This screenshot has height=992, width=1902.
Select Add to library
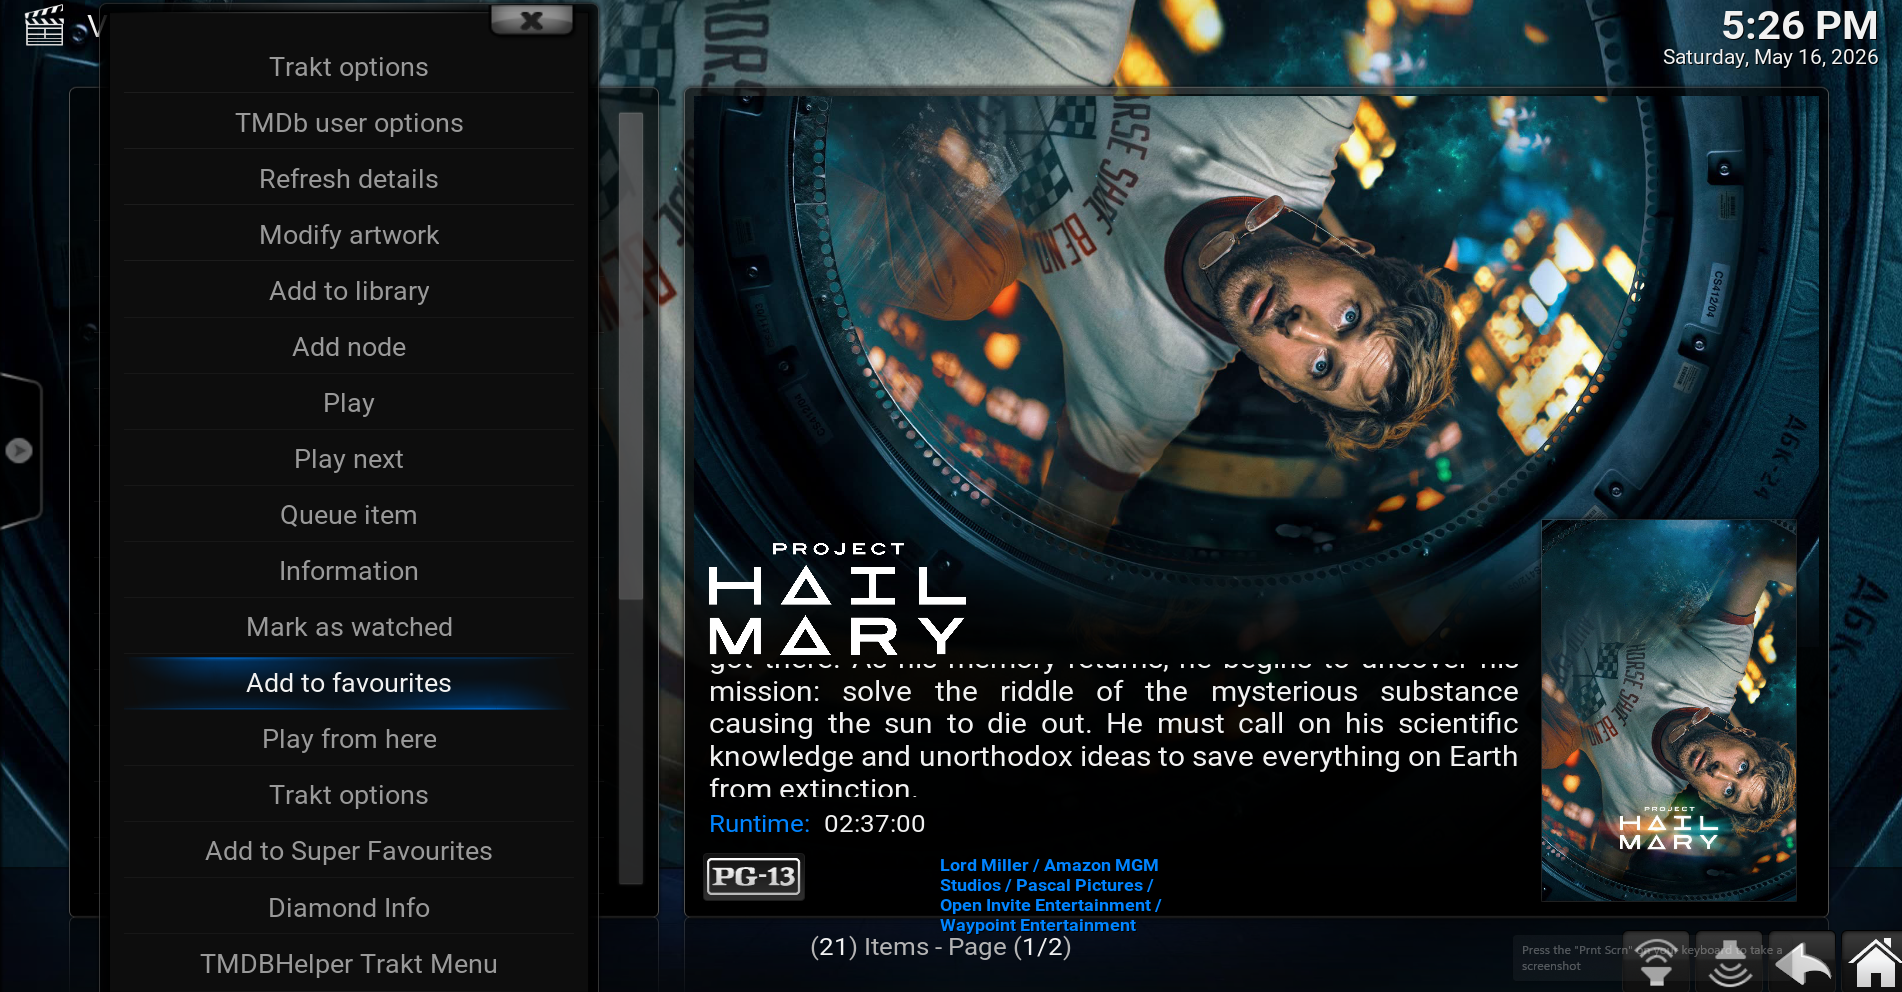(349, 291)
